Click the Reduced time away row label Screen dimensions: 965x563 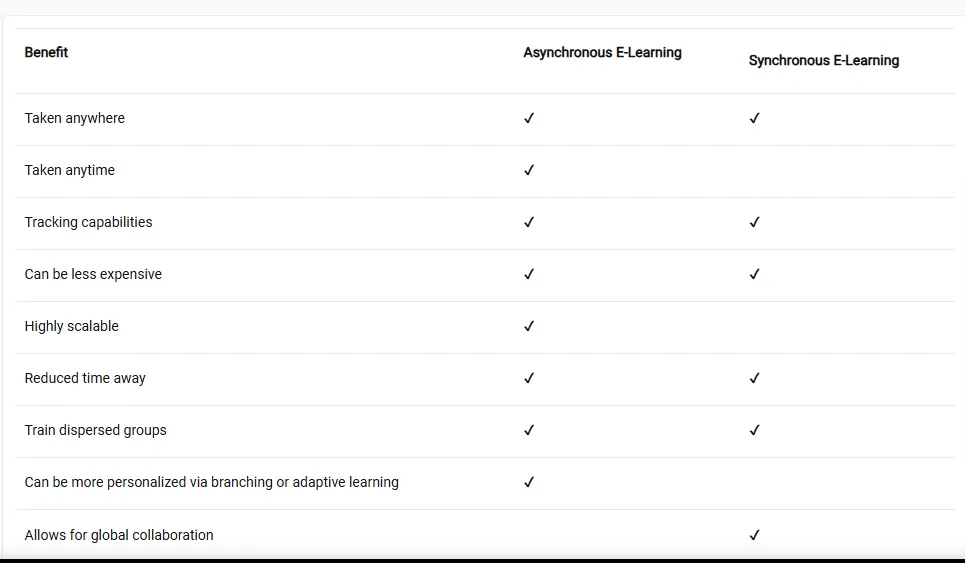point(85,378)
